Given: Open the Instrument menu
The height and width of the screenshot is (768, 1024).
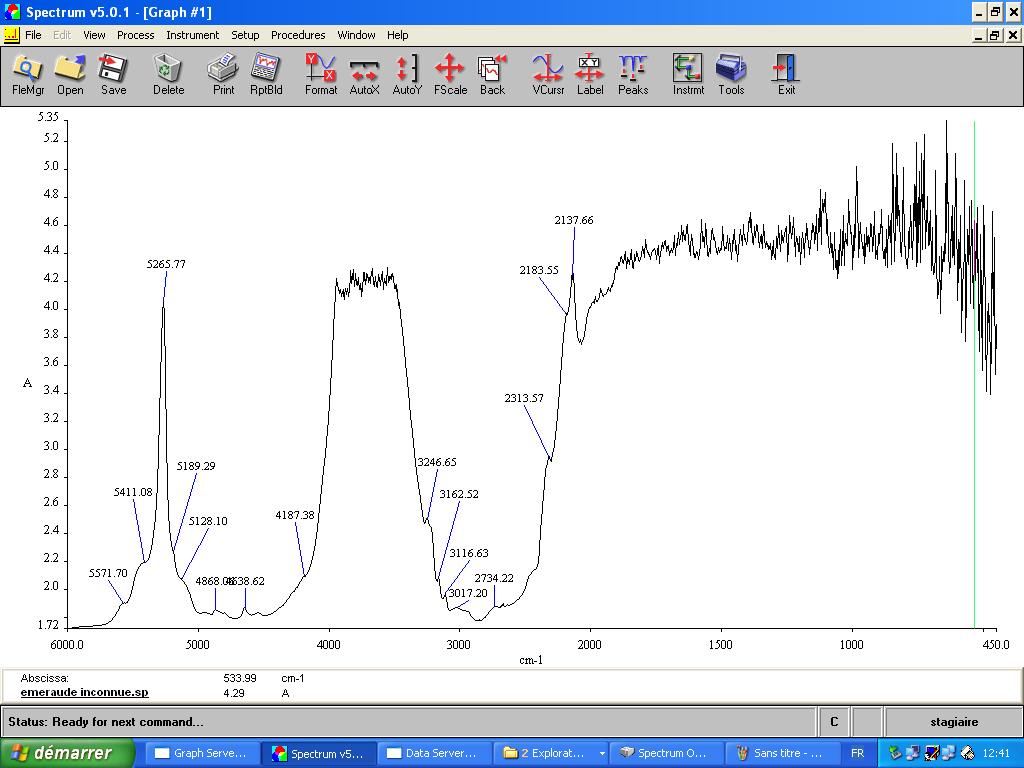Looking at the screenshot, I should point(192,35).
